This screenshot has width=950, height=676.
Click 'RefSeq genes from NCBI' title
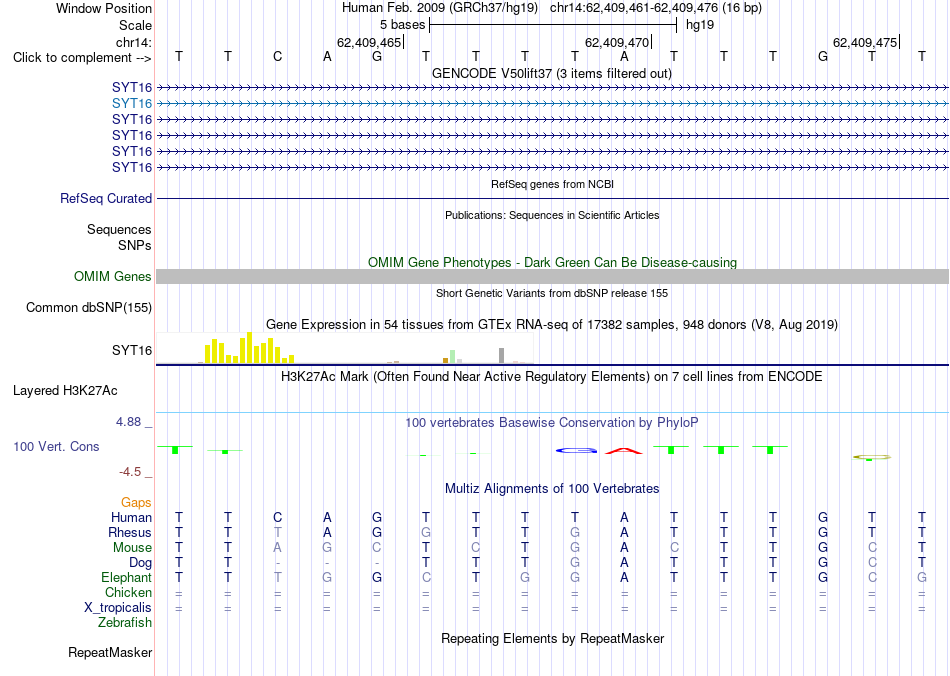pyautogui.click(x=552, y=184)
